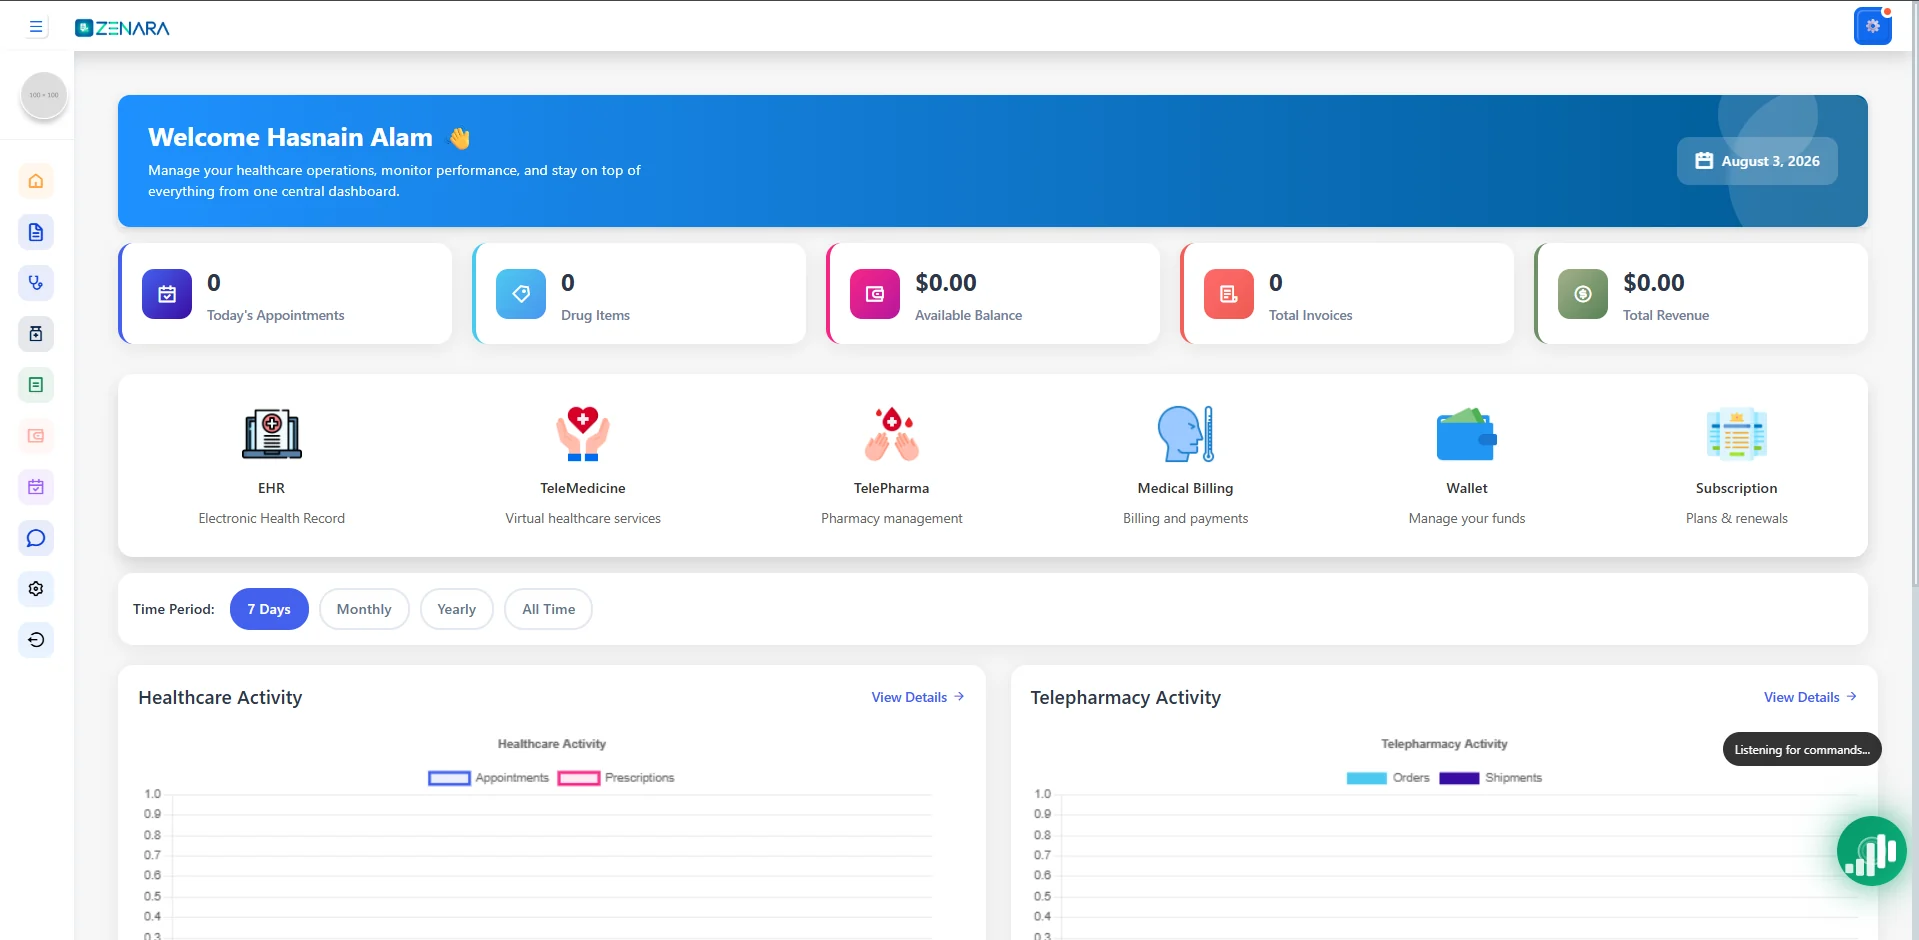Open the document icon in sidebar

point(36,232)
